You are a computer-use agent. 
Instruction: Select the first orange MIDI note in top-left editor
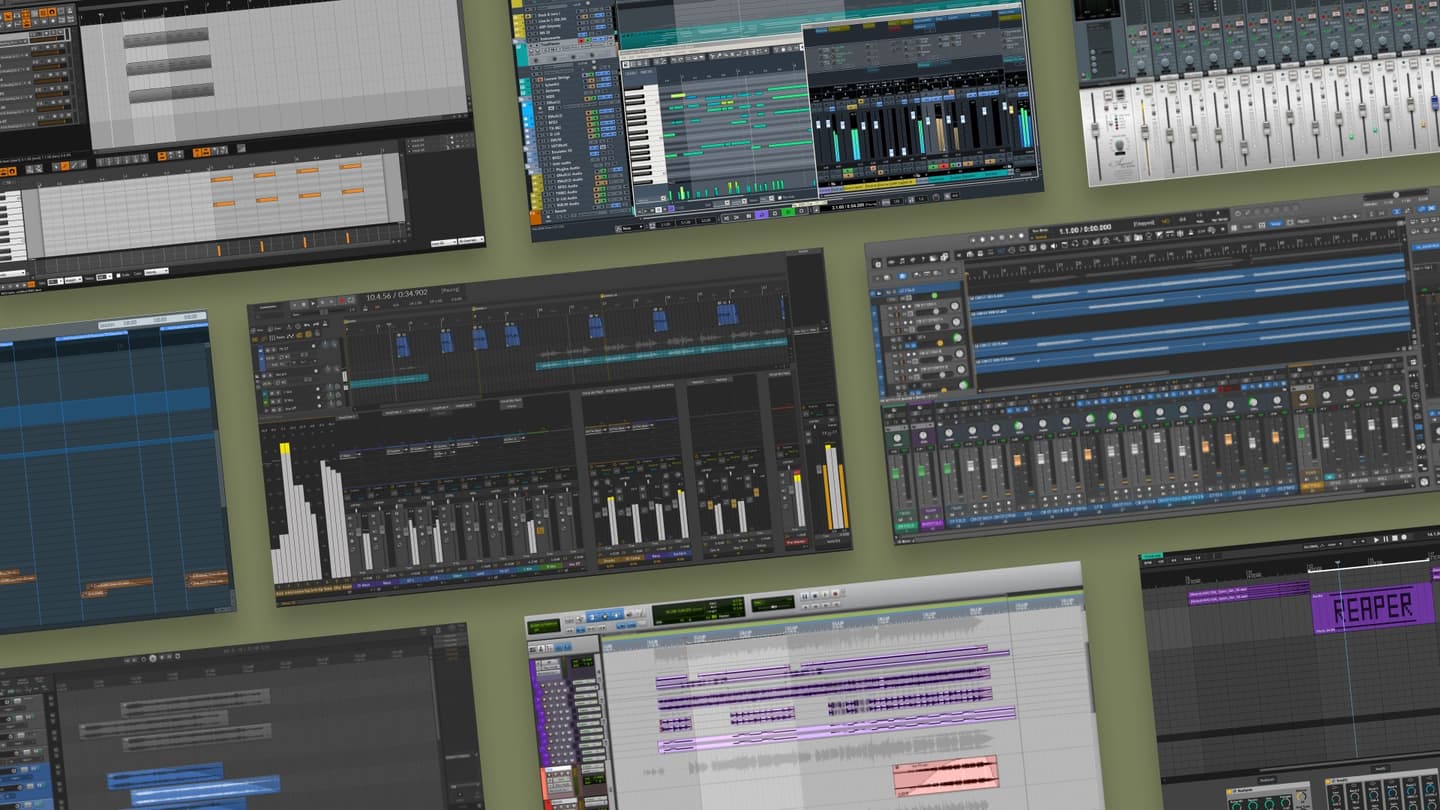pyautogui.click(x=221, y=179)
